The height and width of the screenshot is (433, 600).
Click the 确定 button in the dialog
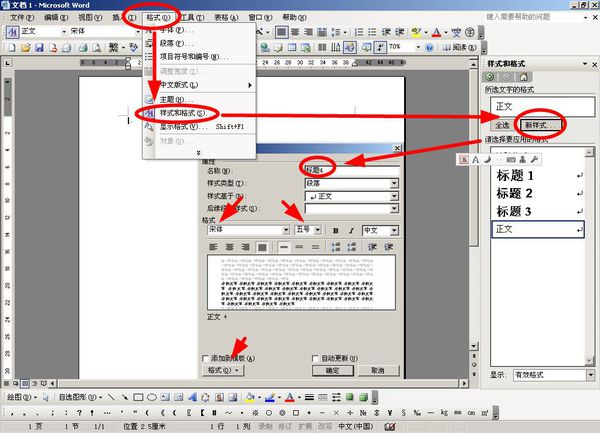(333, 370)
